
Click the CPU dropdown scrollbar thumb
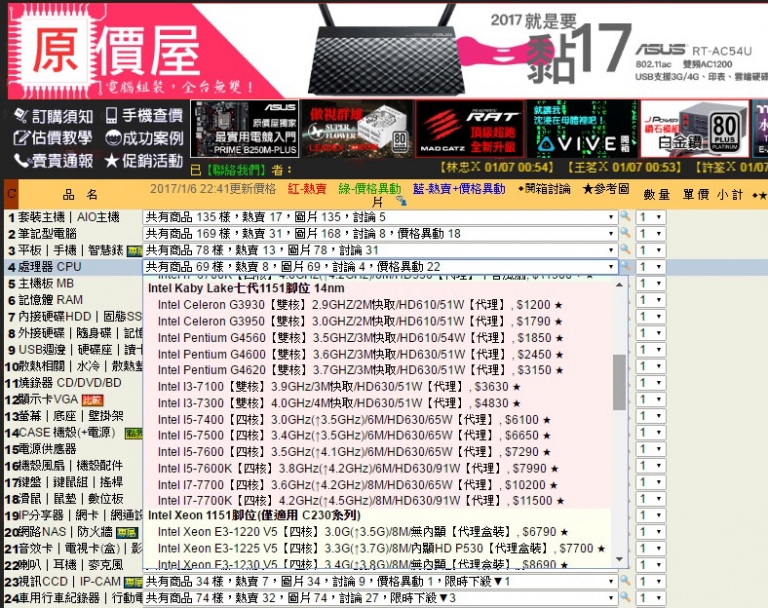(x=620, y=382)
